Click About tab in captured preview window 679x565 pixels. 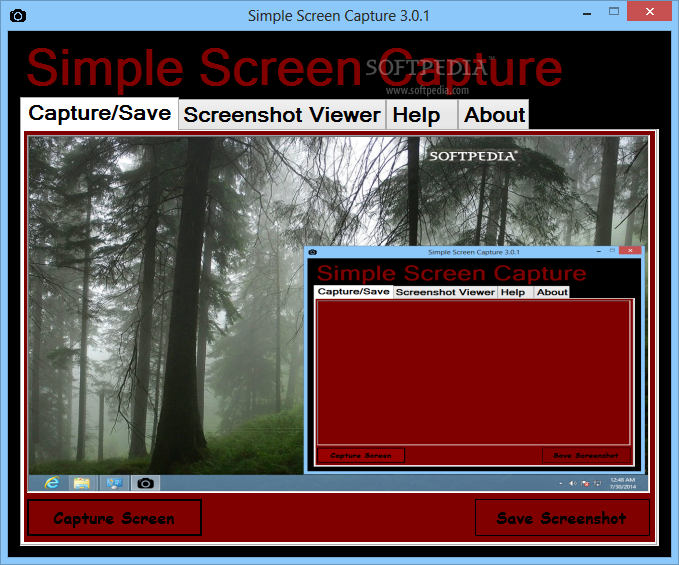click(552, 292)
